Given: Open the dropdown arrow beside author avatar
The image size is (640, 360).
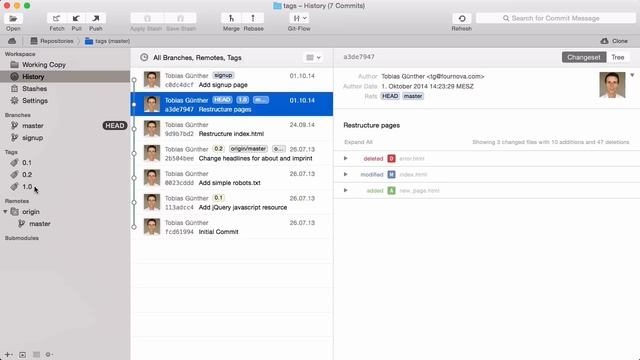Looking at the screenshot, I should click(x=632, y=75).
